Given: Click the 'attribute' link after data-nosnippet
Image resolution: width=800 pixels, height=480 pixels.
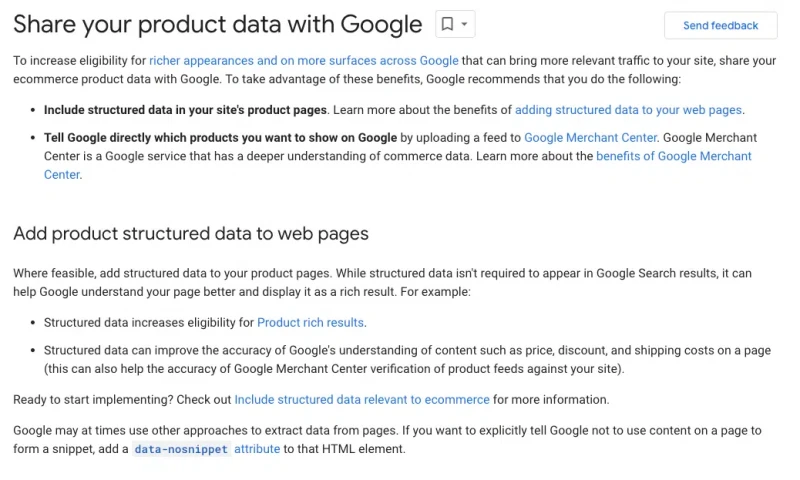Looking at the screenshot, I should pos(257,449).
